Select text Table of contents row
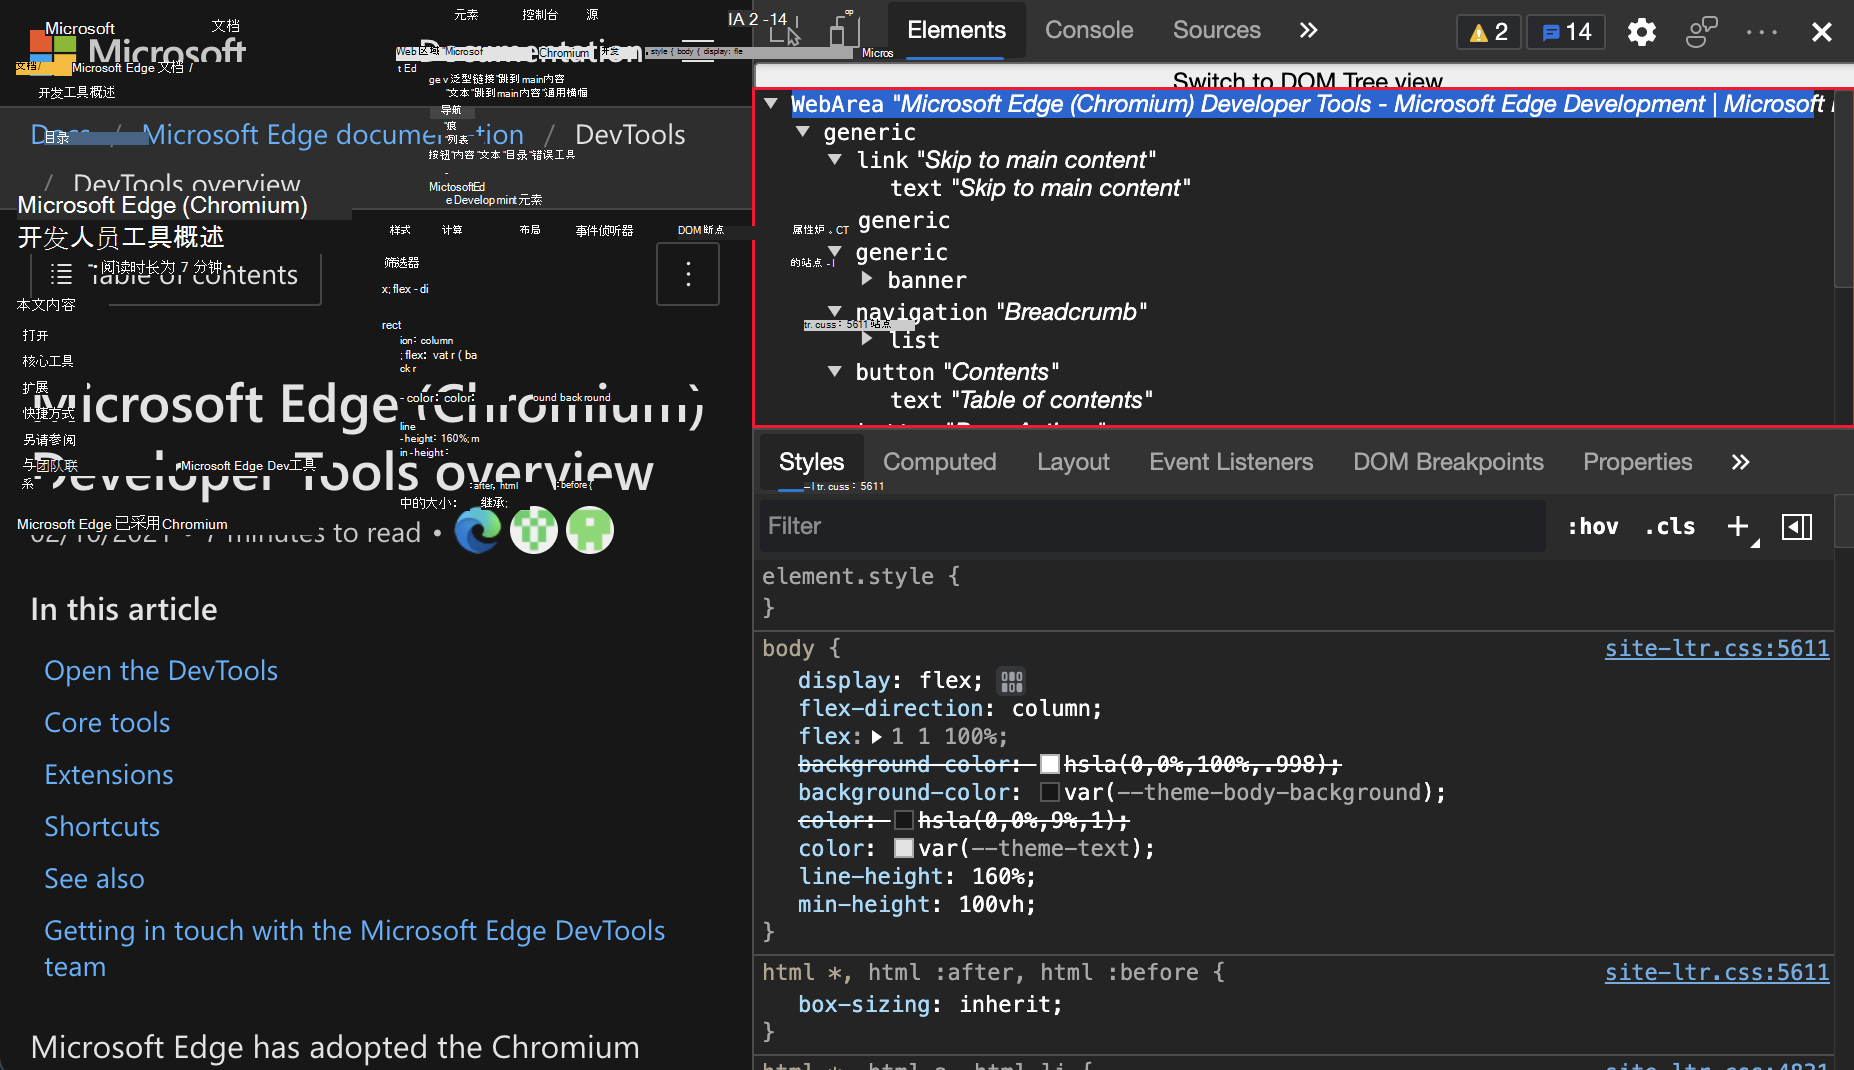Screen dimensions: 1854x1070 [x=1021, y=400]
